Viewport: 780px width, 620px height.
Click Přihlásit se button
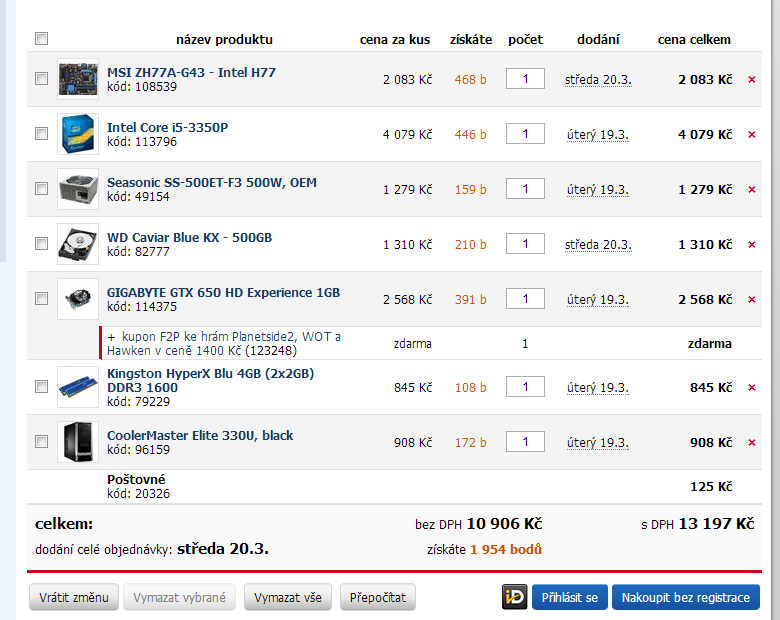point(570,597)
